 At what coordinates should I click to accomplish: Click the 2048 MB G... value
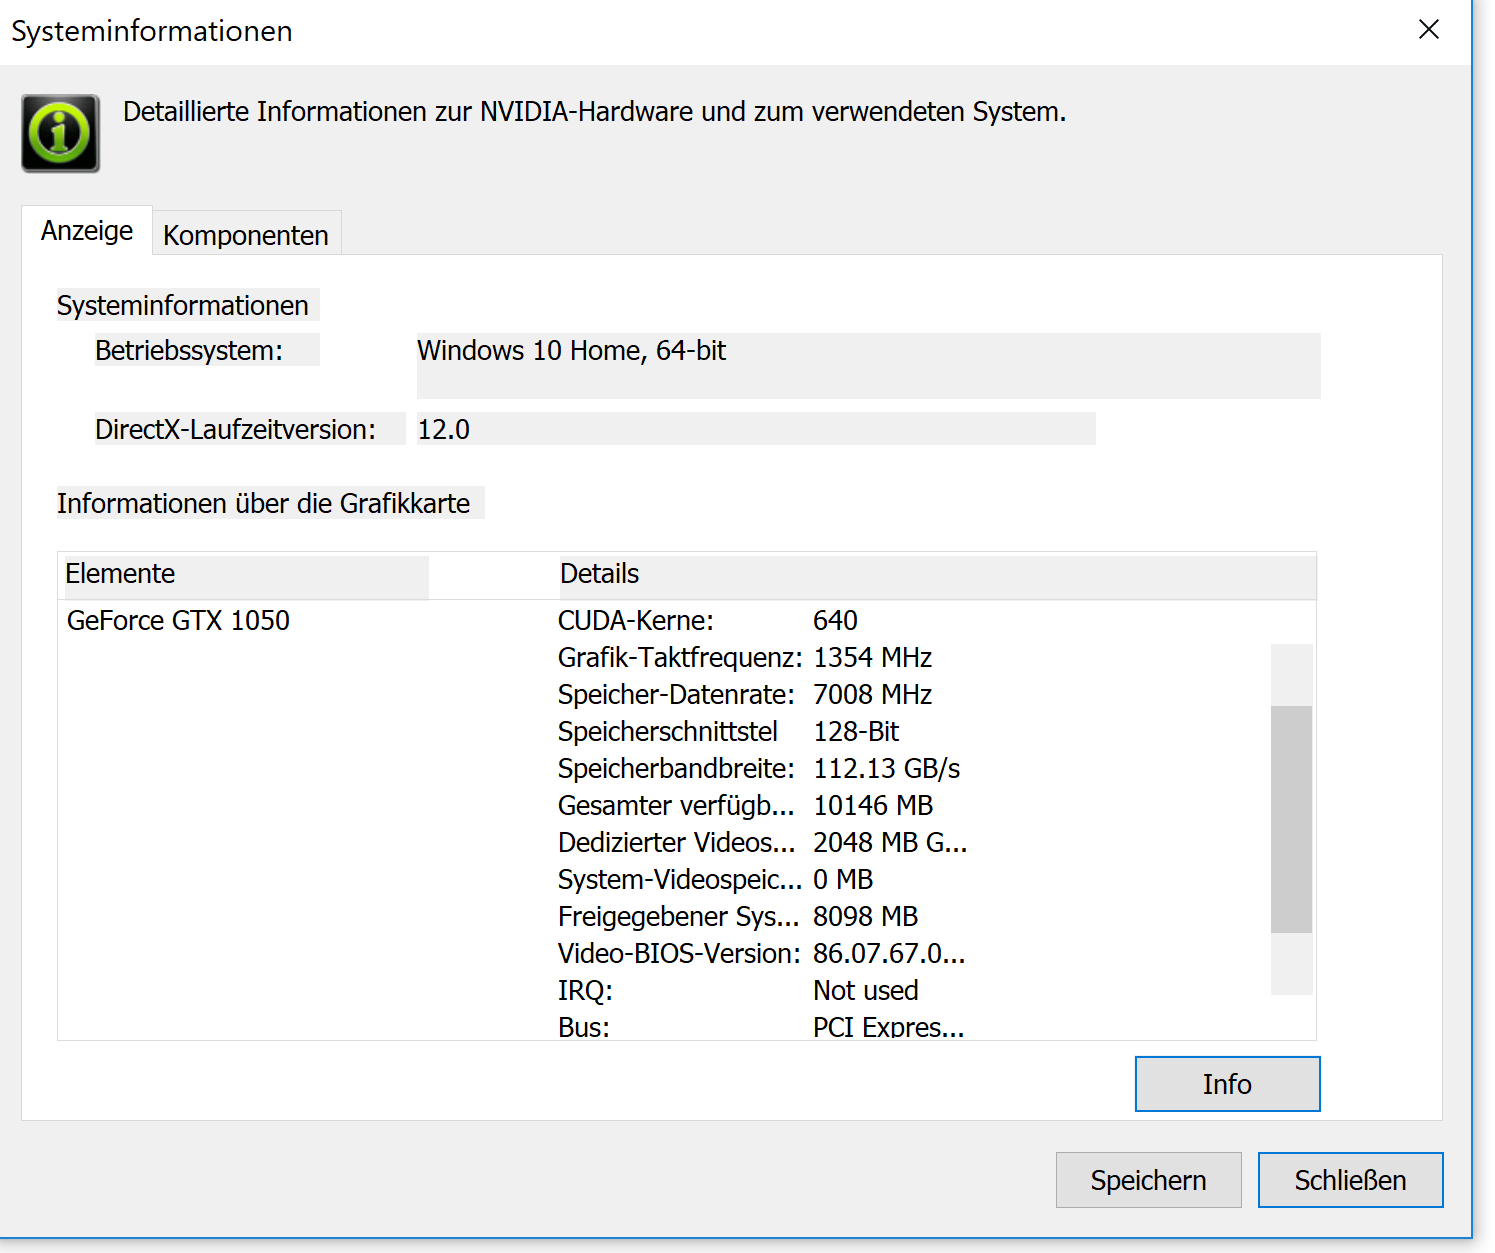click(890, 843)
